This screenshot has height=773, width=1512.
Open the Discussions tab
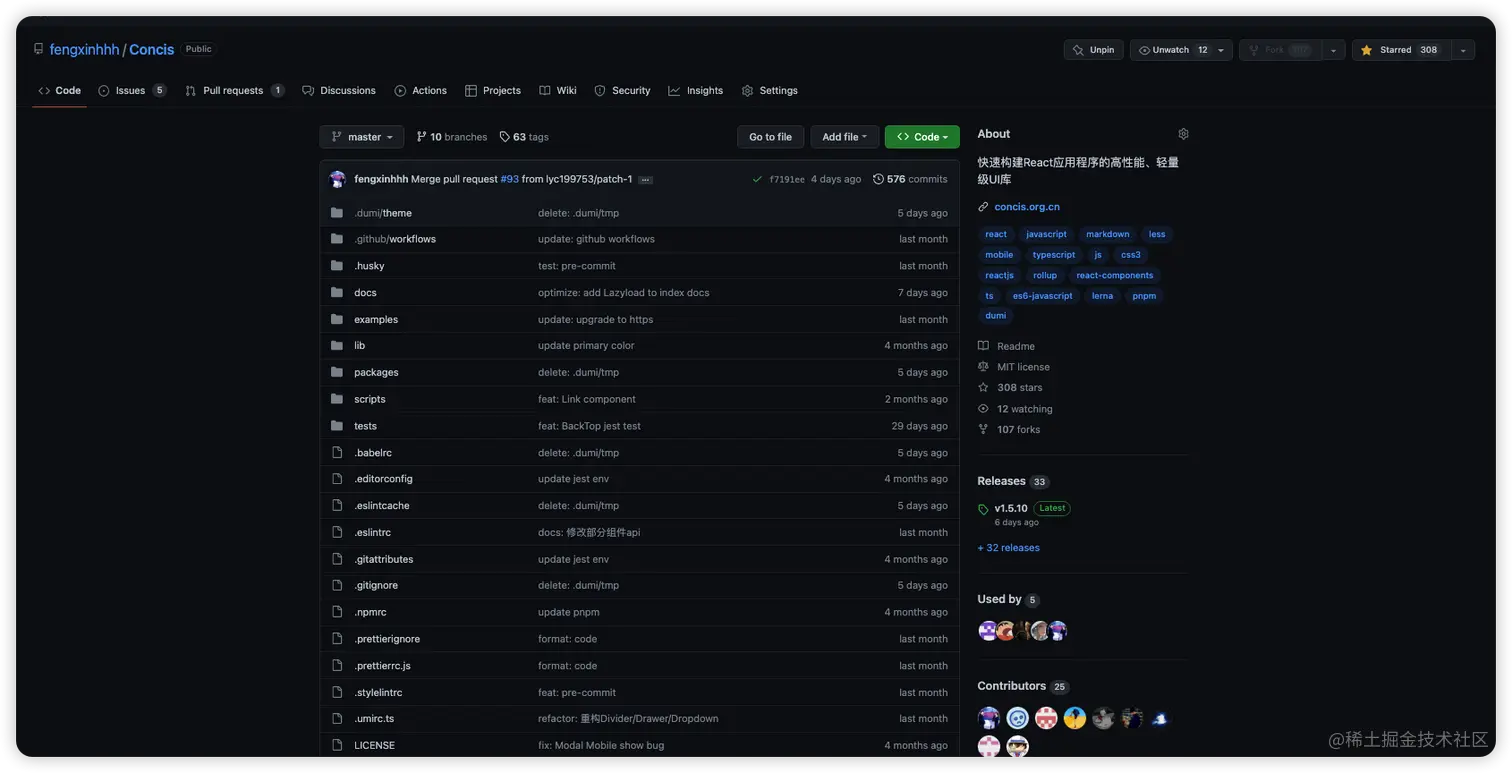(339, 91)
